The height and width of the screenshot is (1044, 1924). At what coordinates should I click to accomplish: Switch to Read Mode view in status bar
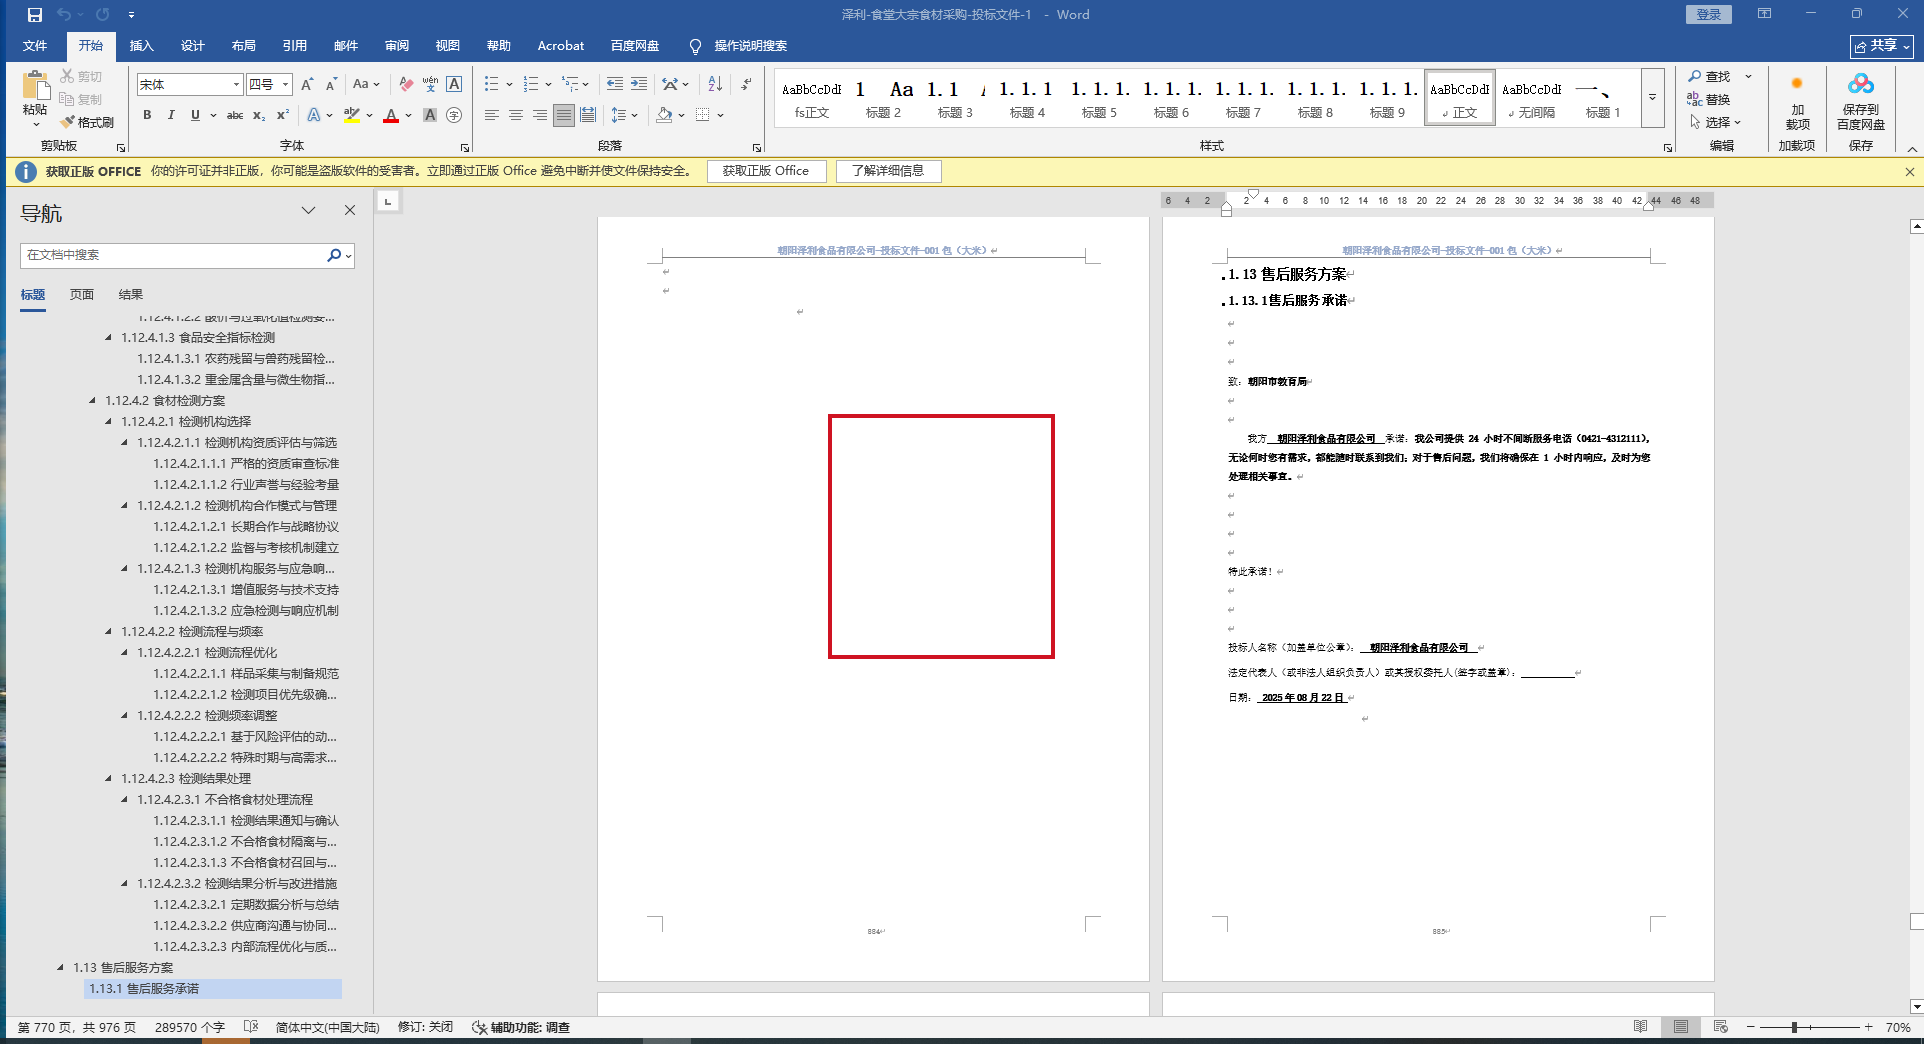1640,1027
